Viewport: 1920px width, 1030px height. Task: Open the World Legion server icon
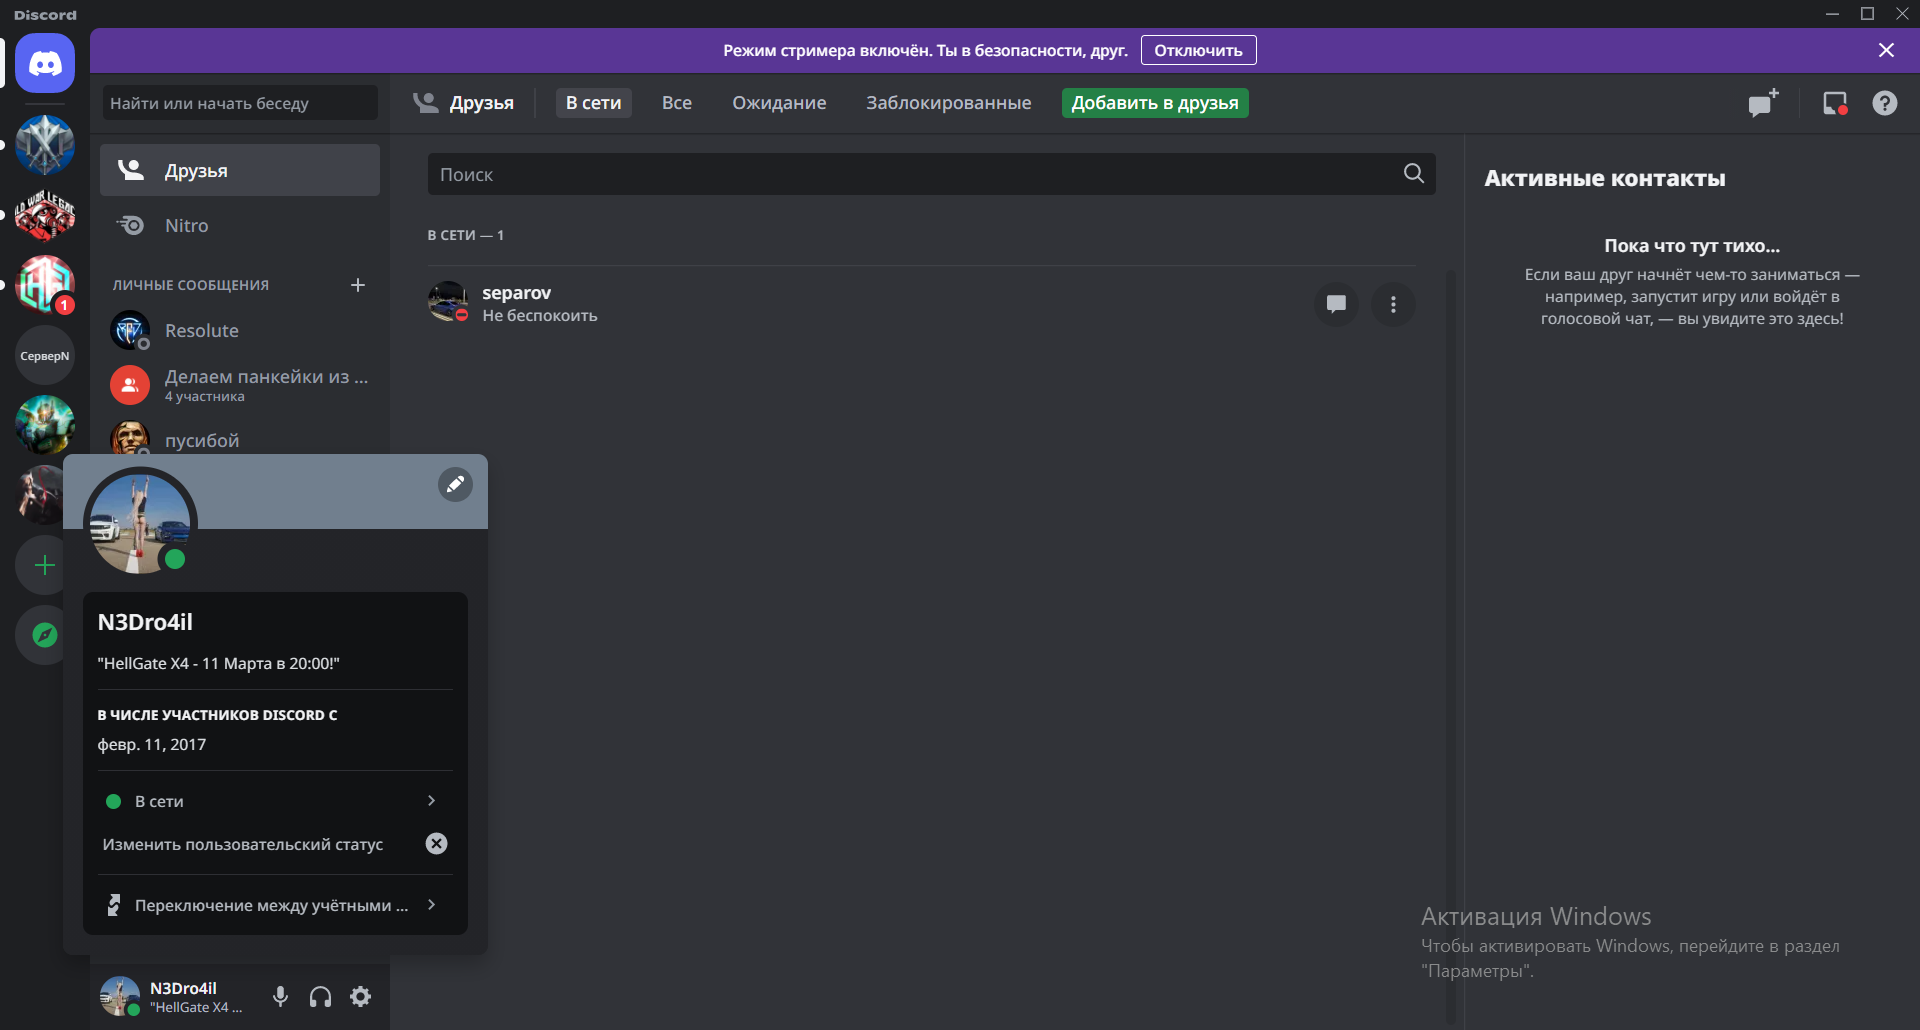coord(45,215)
